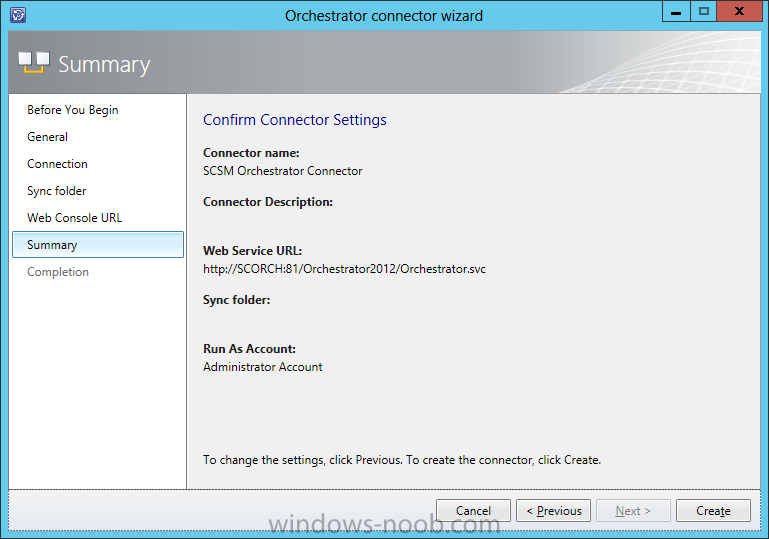Create the connector with Create button
The height and width of the screenshot is (539, 769).
click(x=713, y=511)
